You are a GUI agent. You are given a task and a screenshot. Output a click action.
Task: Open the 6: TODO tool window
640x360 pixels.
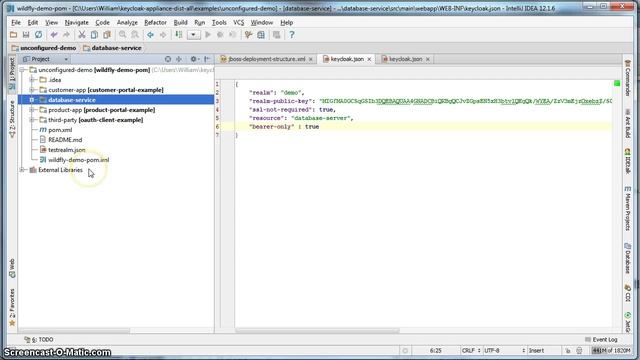(39, 340)
